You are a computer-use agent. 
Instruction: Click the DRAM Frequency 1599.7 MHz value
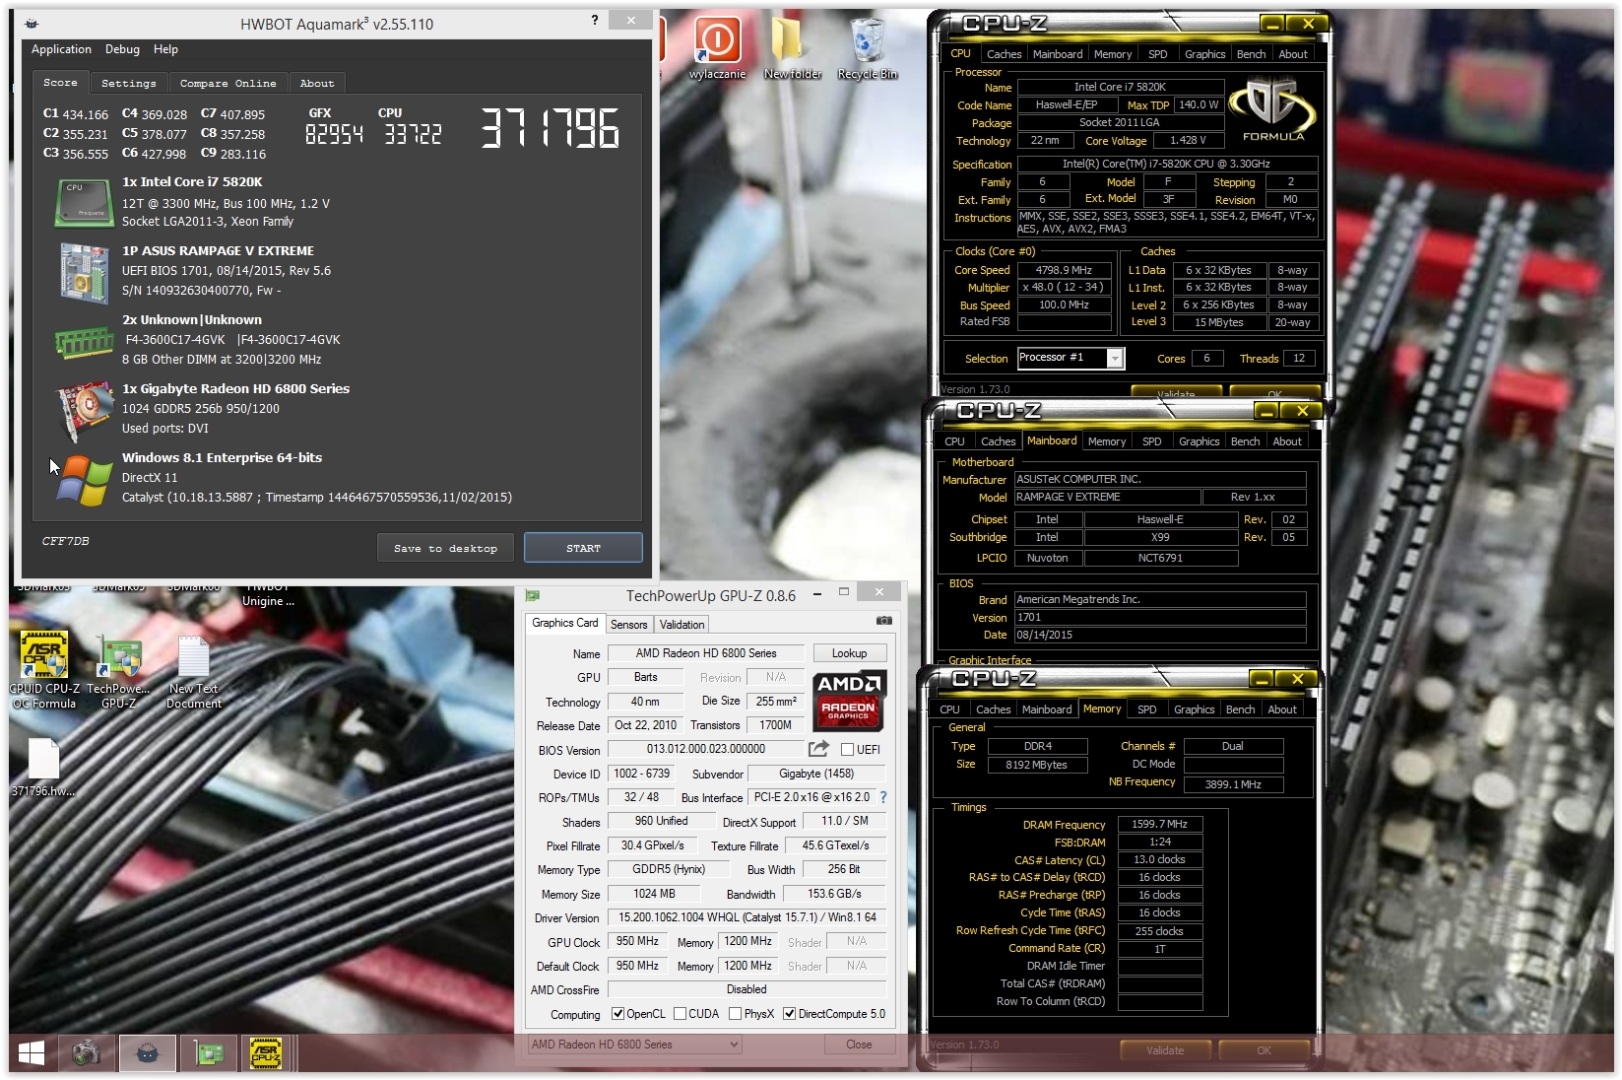1160,824
